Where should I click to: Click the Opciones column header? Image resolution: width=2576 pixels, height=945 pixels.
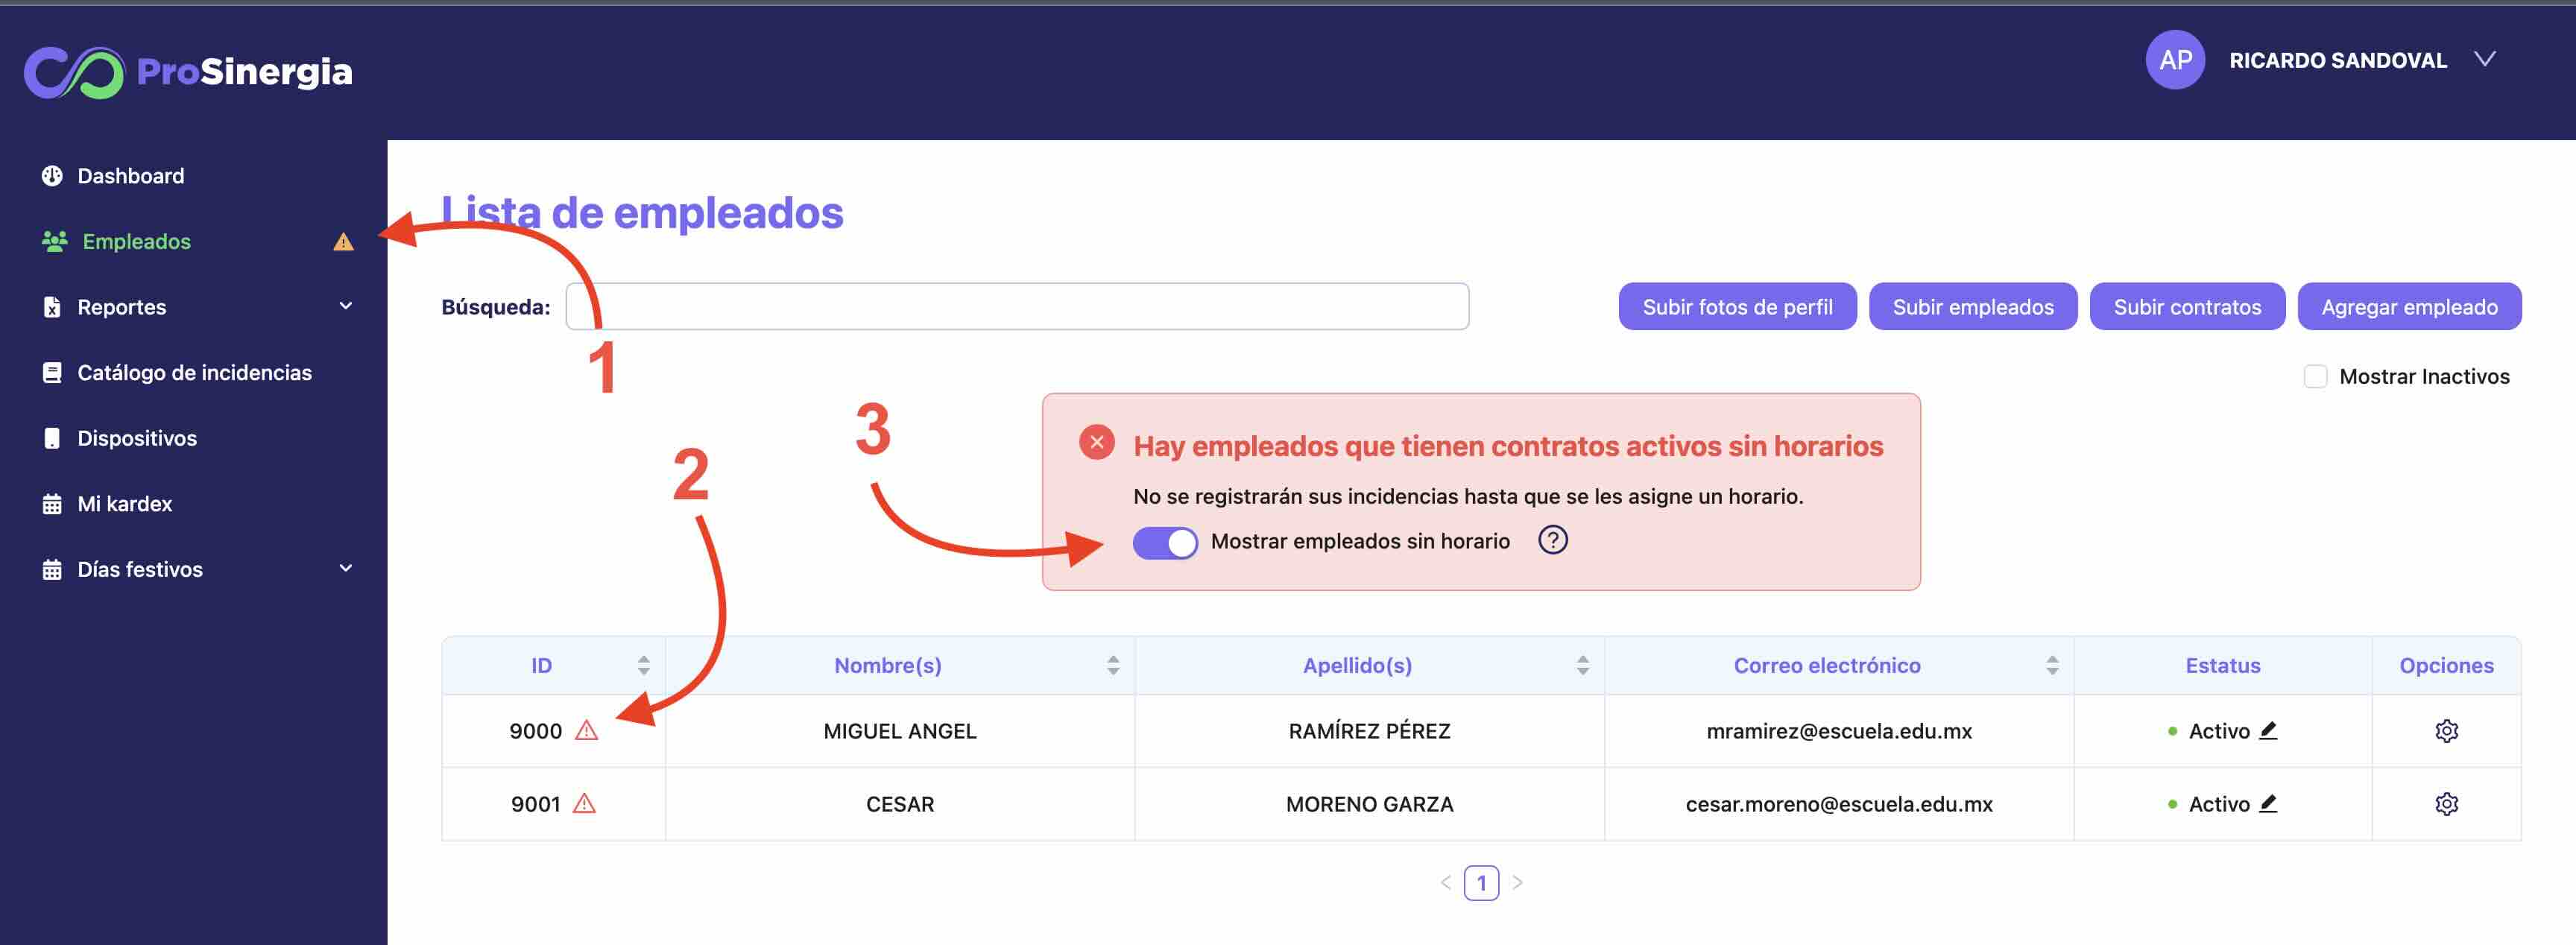pyautogui.click(x=2446, y=665)
